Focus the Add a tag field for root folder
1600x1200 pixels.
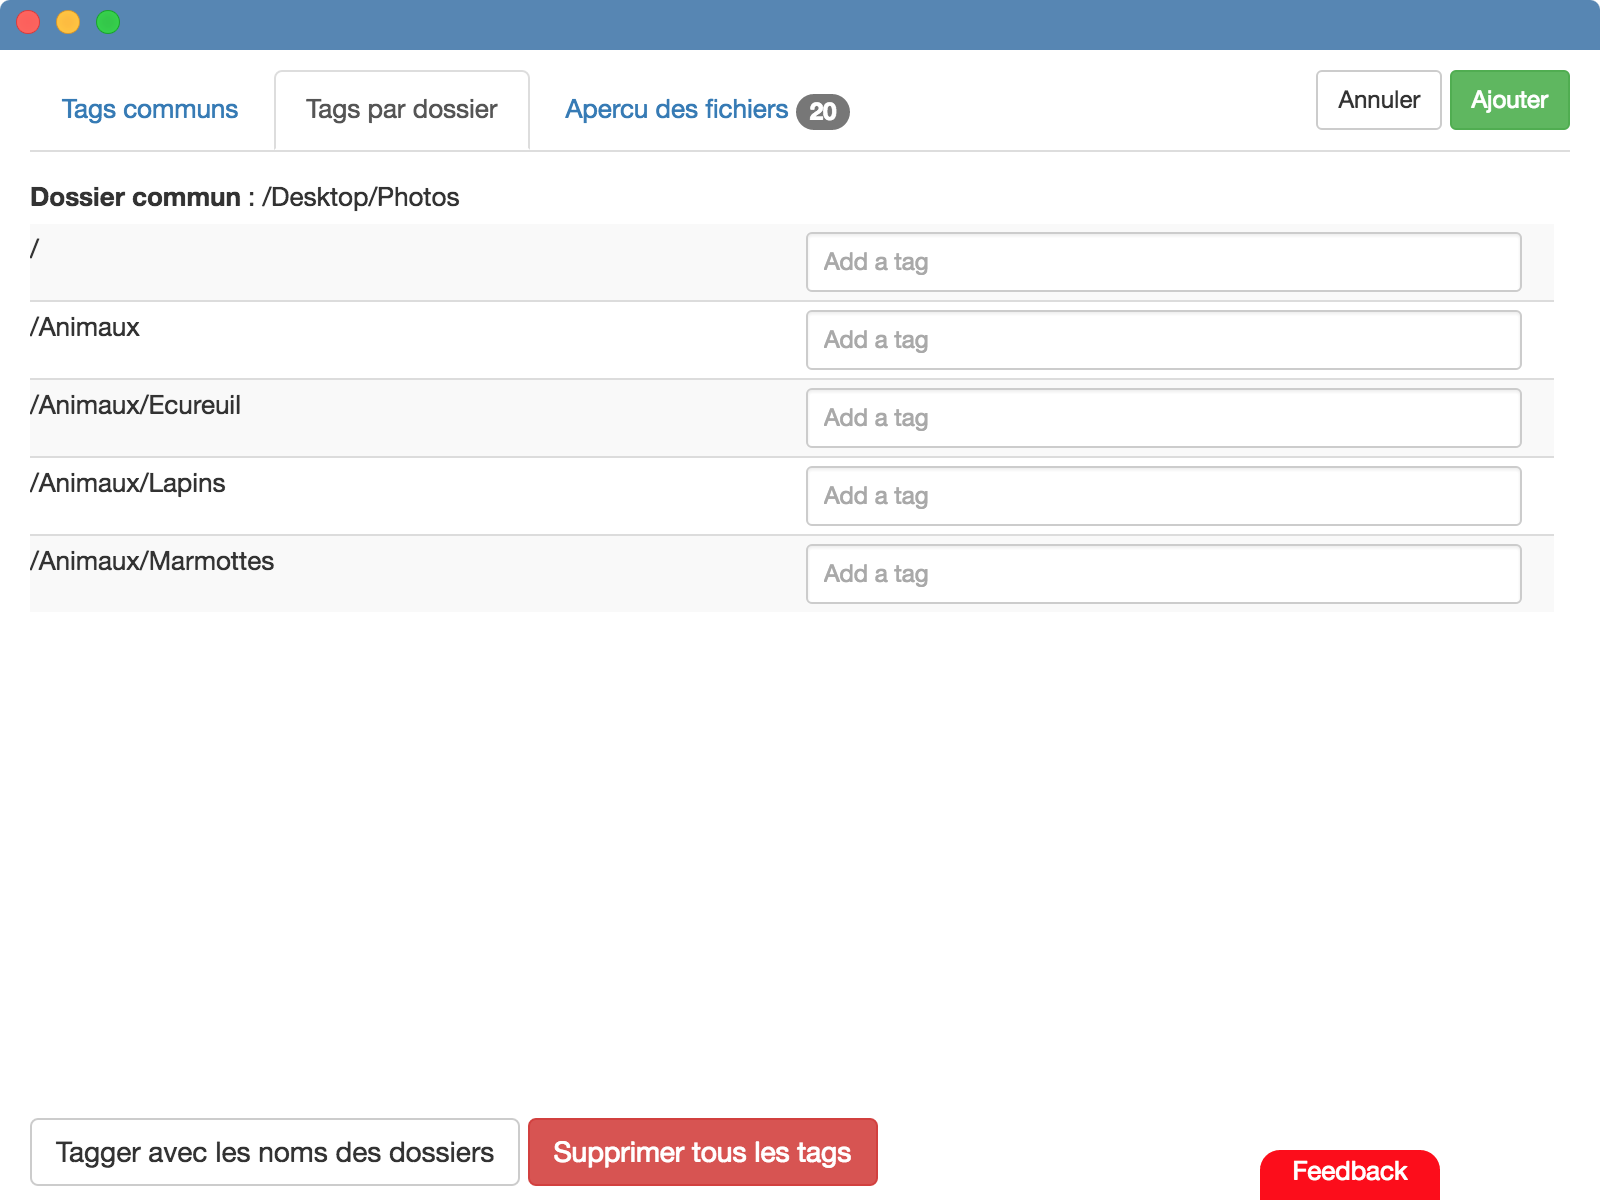[x=1163, y=262]
